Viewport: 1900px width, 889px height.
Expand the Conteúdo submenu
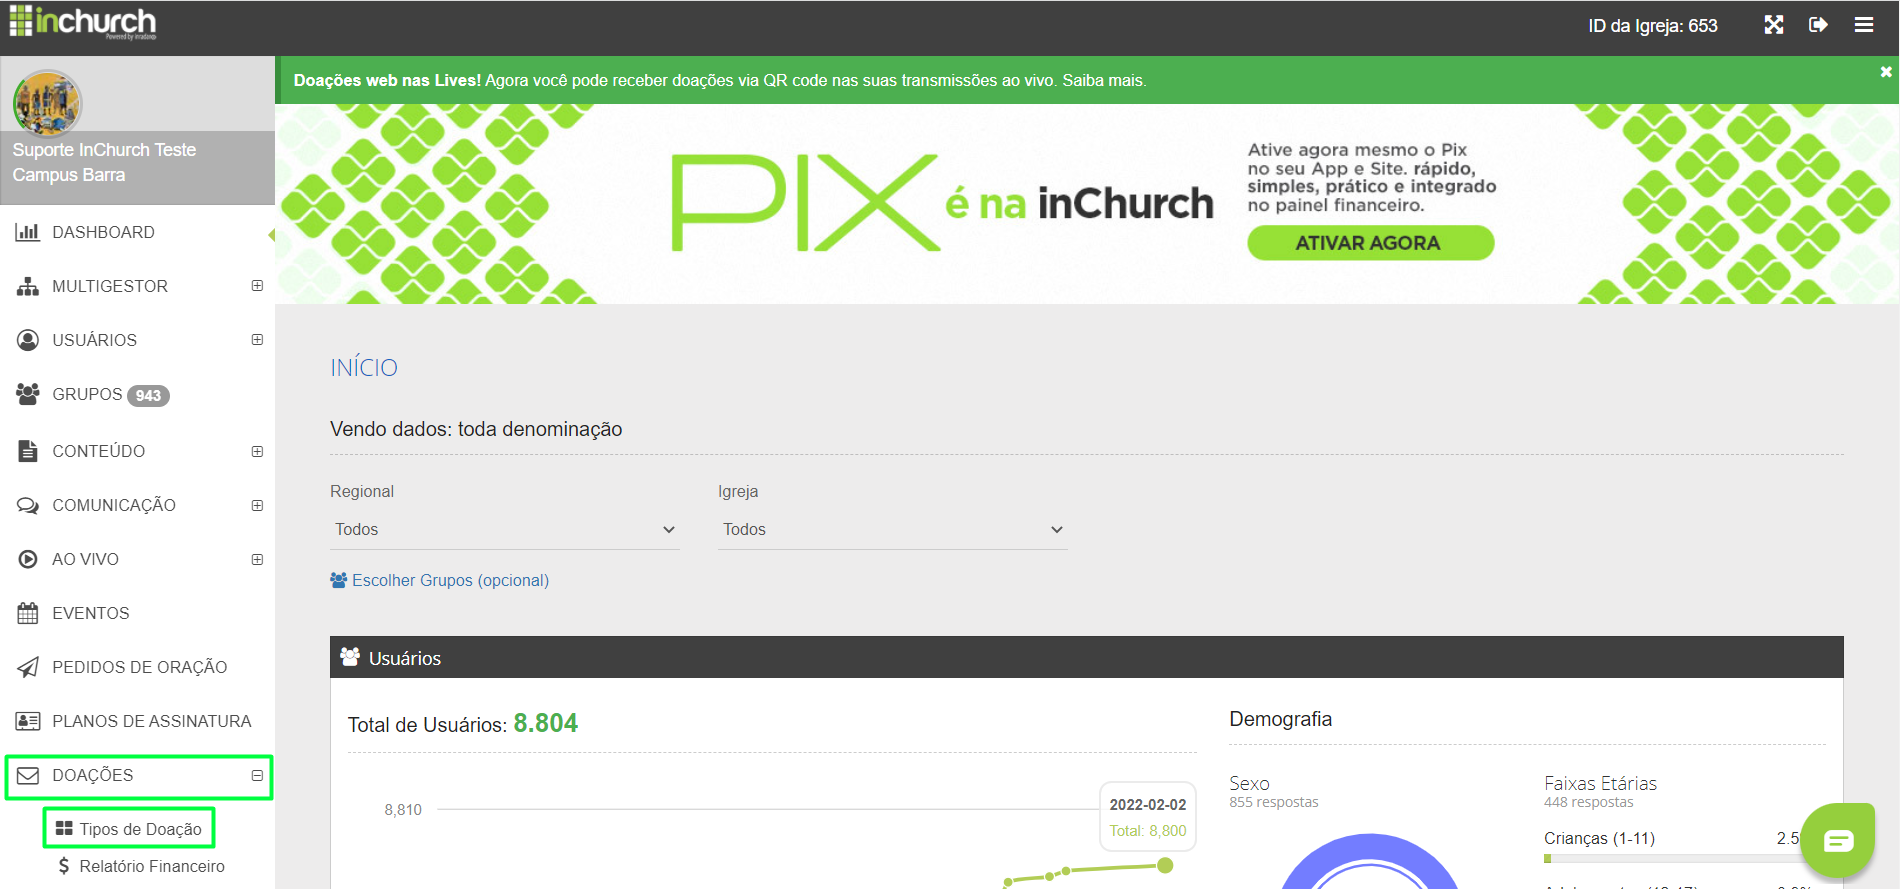pos(257,451)
